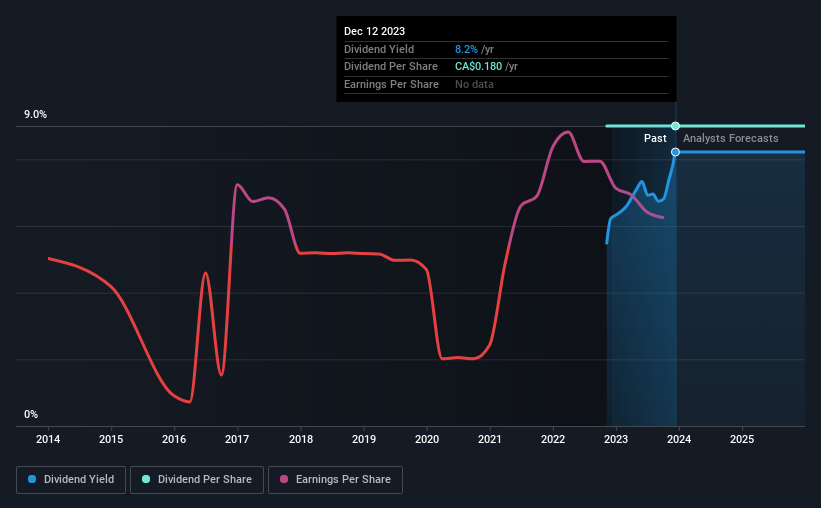Click the 9.0% y-axis label
821x508 pixels.
click(35, 114)
